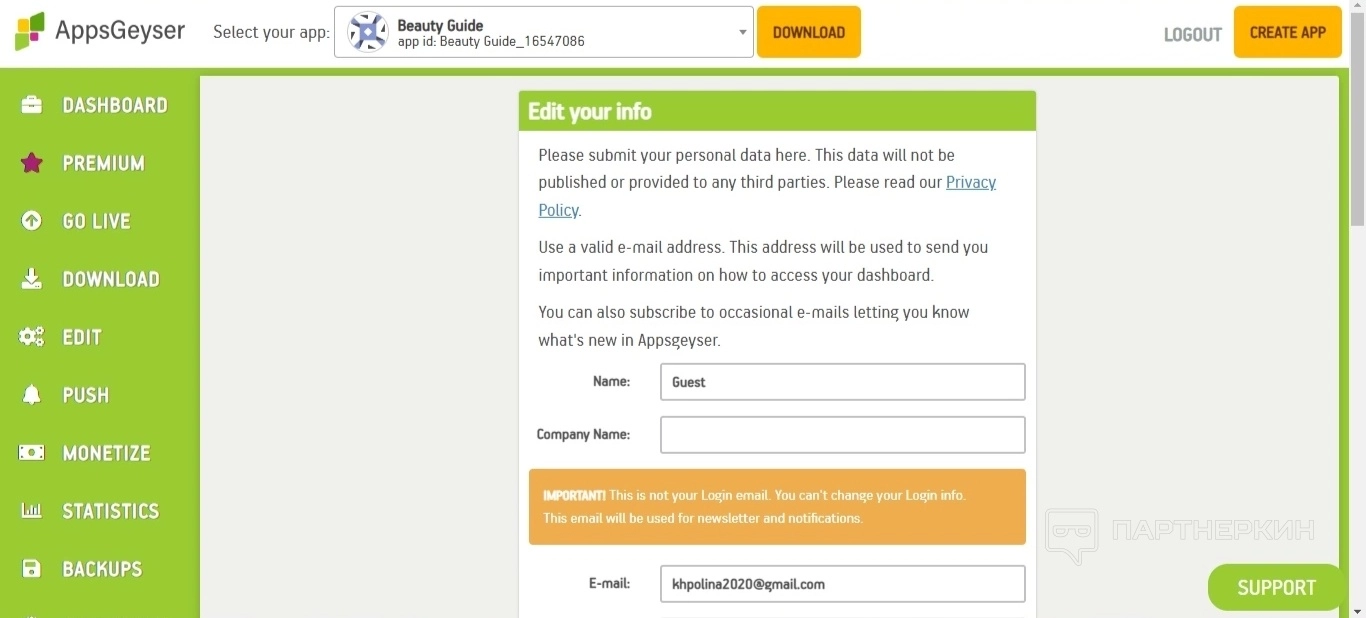Click the Download tray icon in sidebar
The image size is (1366, 618).
[x=32, y=279]
